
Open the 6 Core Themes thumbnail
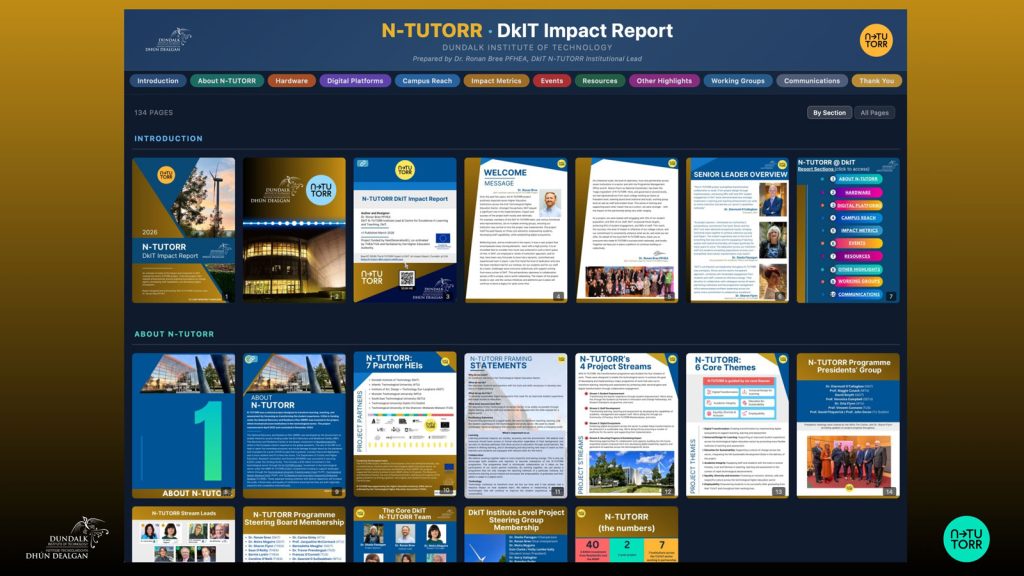pos(738,426)
